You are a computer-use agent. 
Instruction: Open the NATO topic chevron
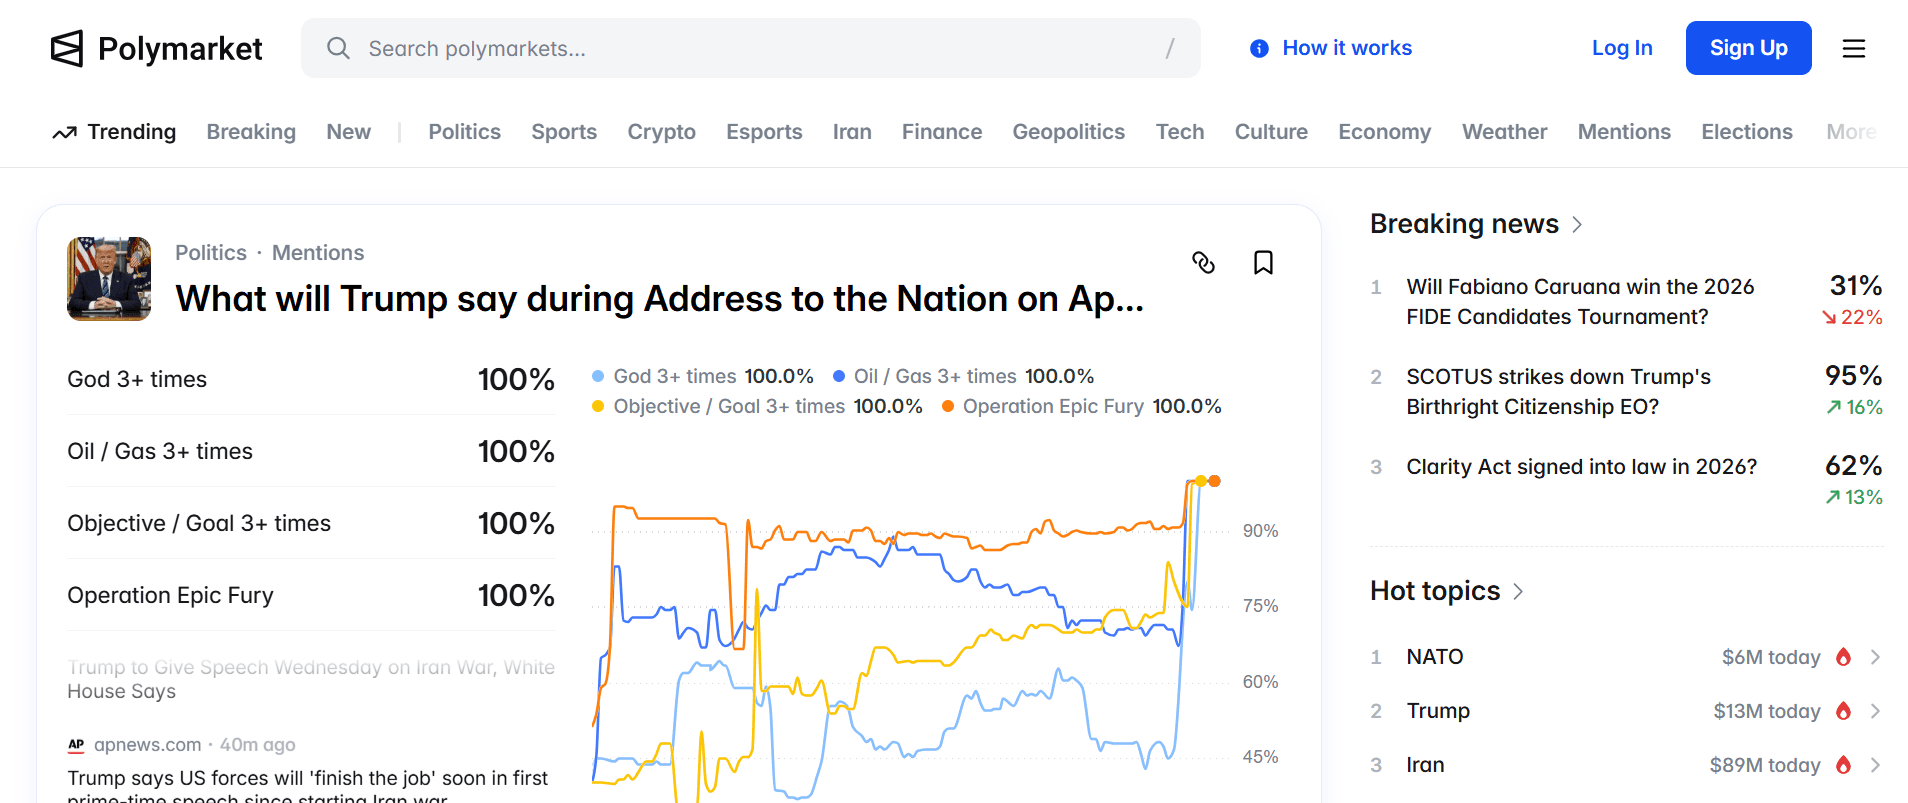(1876, 657)
